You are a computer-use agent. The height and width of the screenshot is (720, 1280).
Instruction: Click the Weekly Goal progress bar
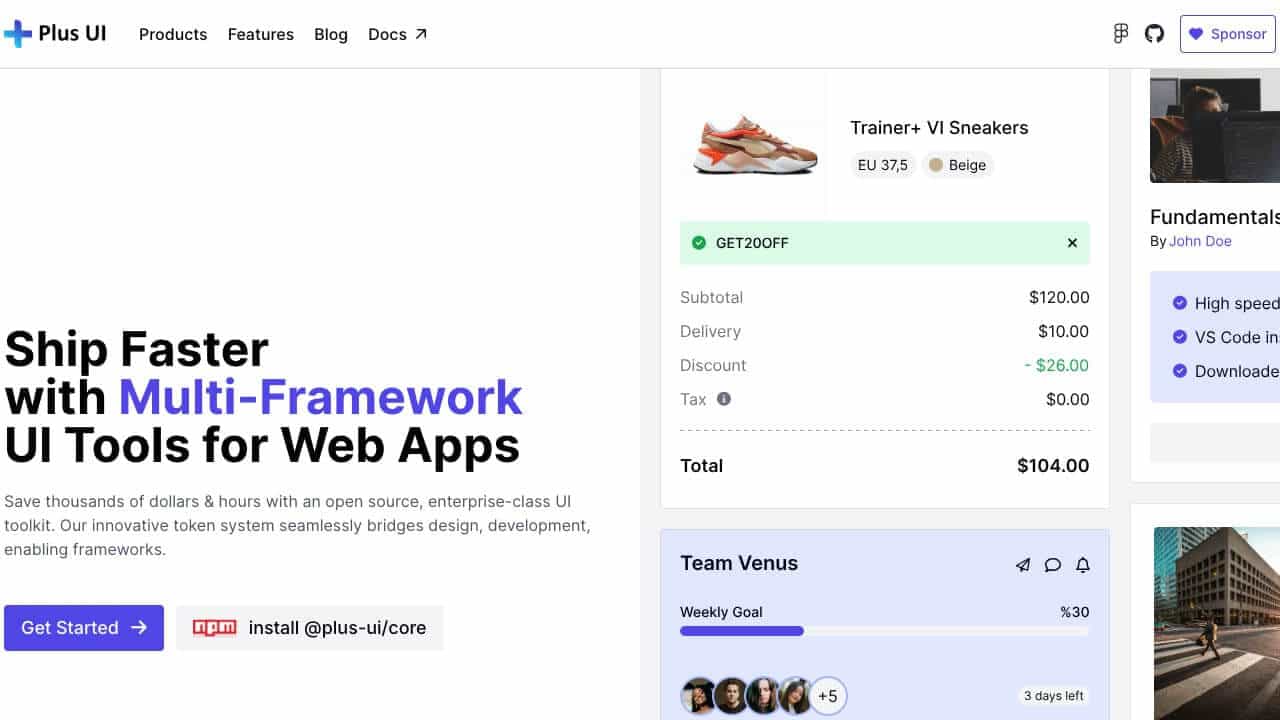coord(885,631)
